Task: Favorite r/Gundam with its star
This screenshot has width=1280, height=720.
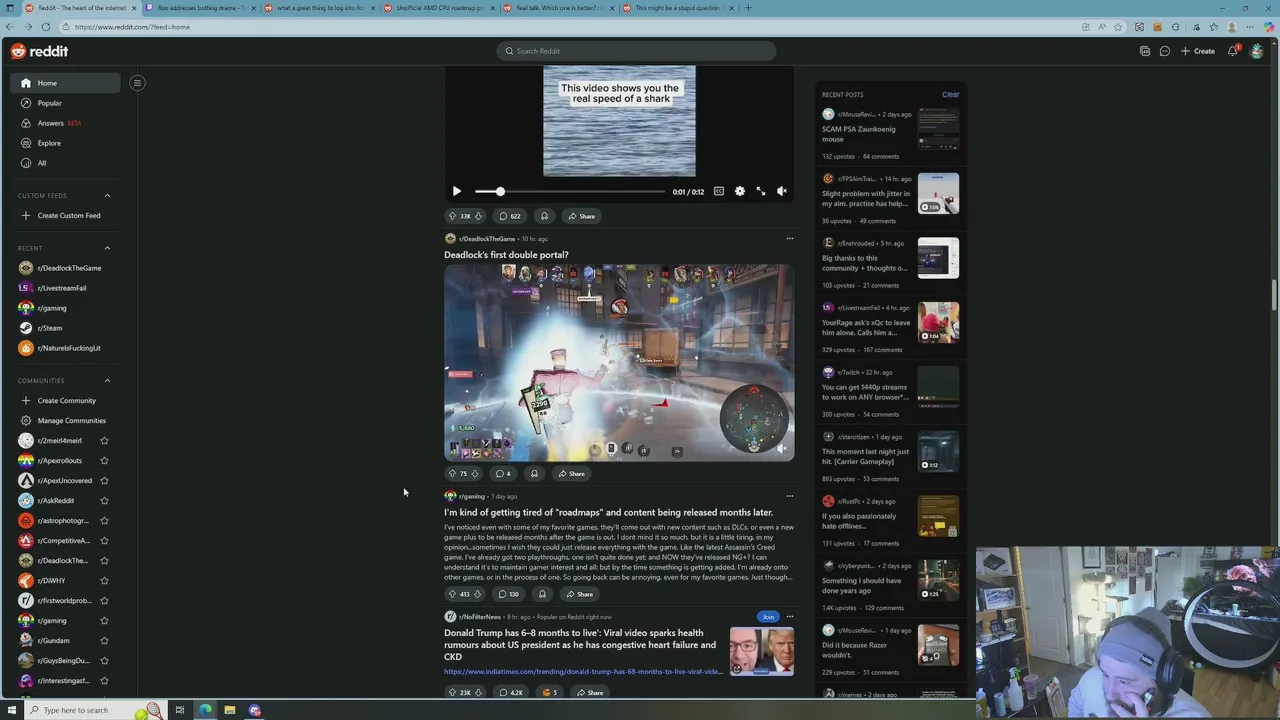Action: (x=104, y=641)
